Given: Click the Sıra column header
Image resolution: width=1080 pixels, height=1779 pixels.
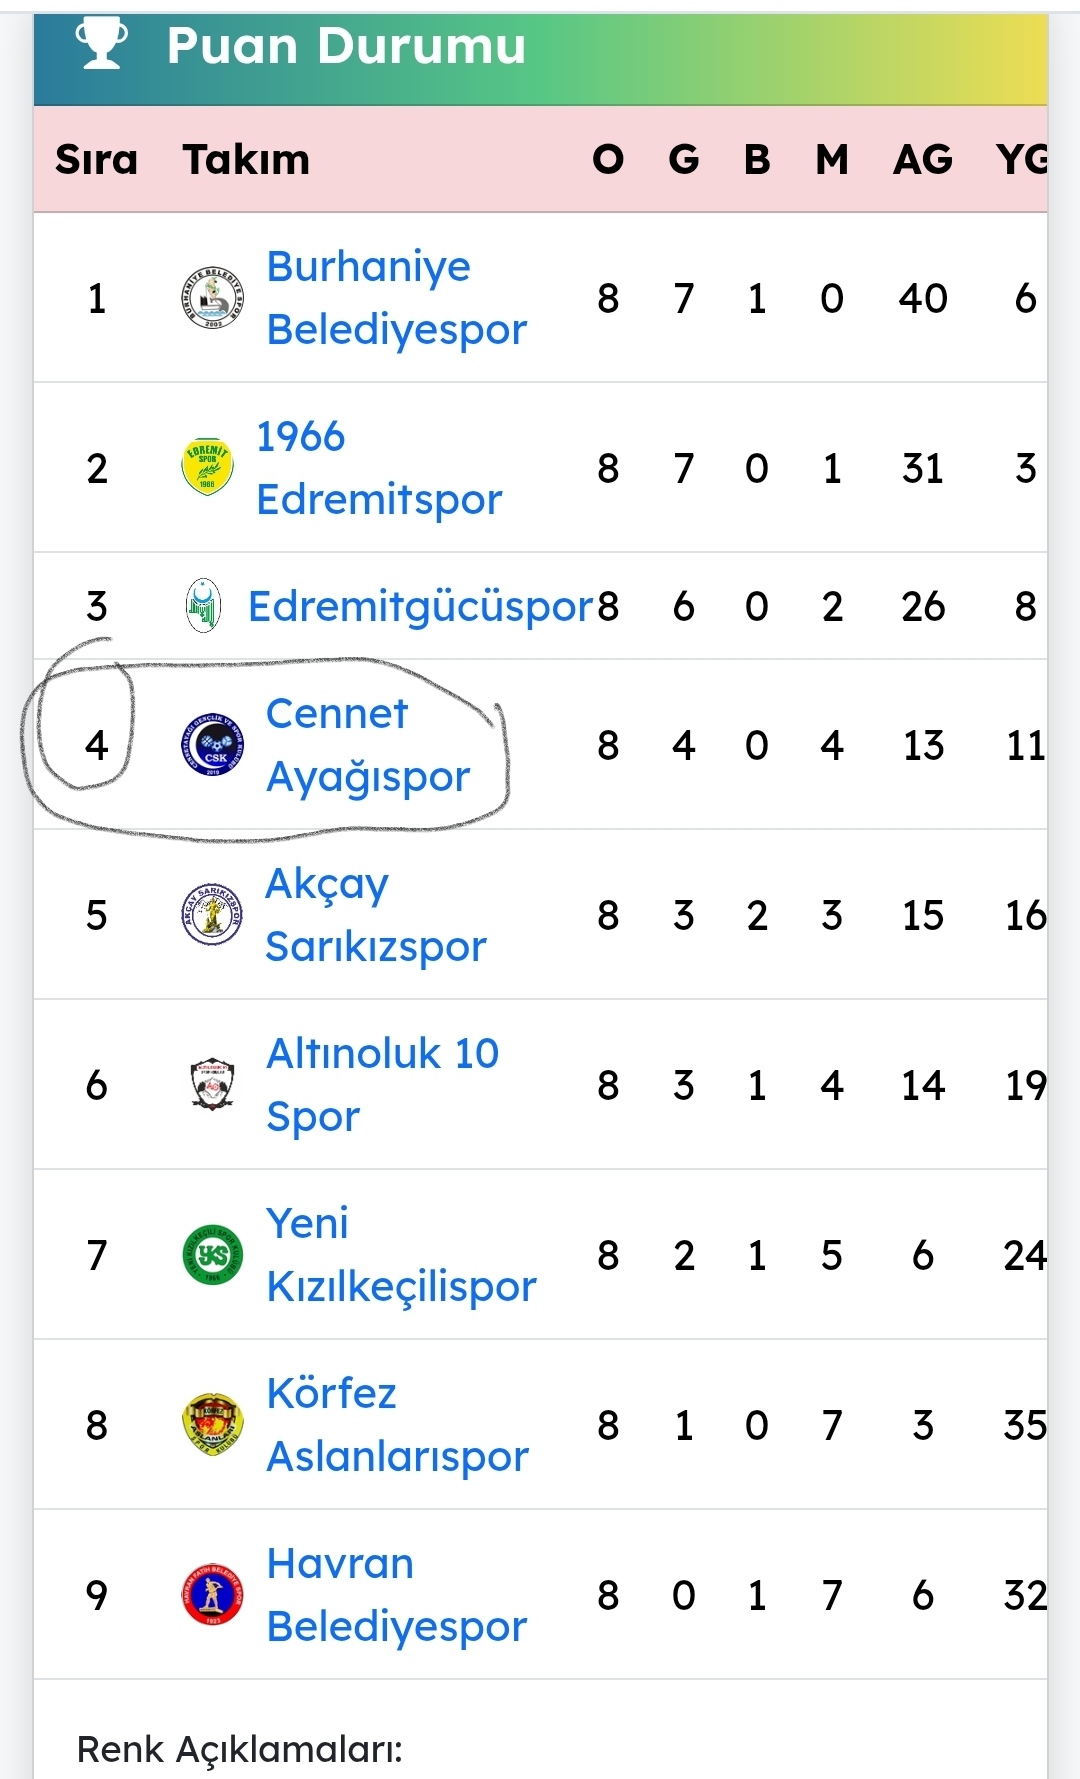Looking at the screenshot, I should 96,160.
